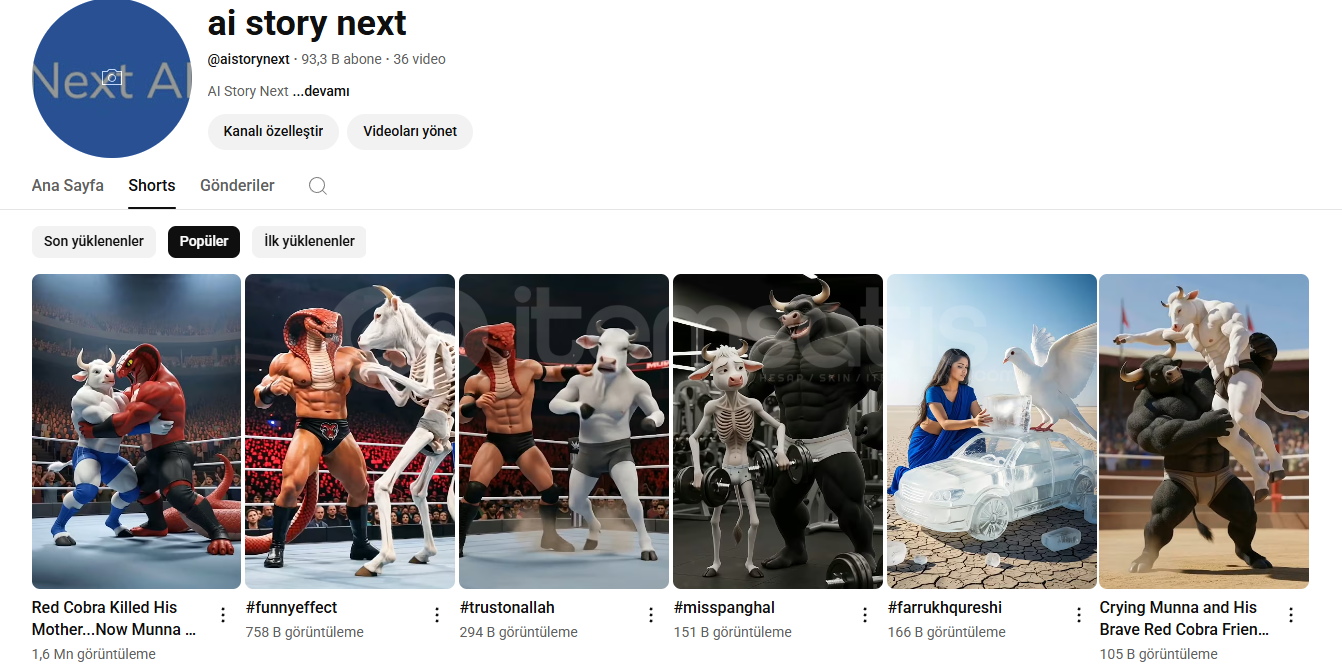Viewport: 1342px width, 670px height.
Task: Open three-dot menu for #farrukhqureshi short
Action: [x=1079, y=615]
